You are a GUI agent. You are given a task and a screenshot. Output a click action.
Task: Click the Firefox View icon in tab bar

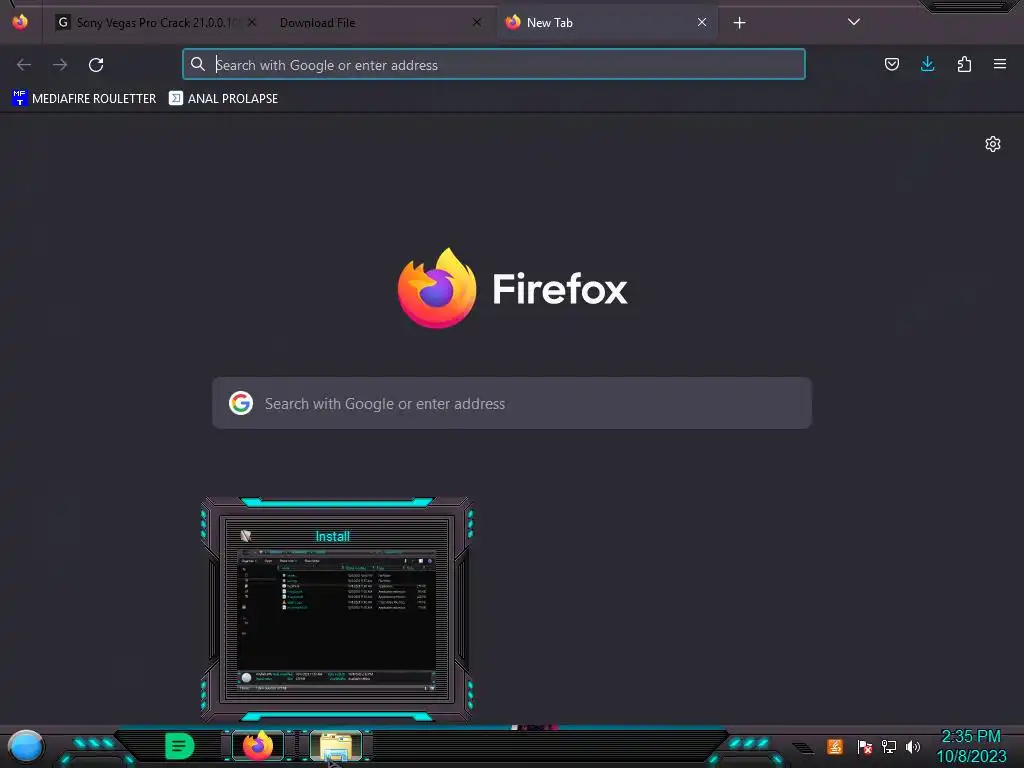point(20,22)
